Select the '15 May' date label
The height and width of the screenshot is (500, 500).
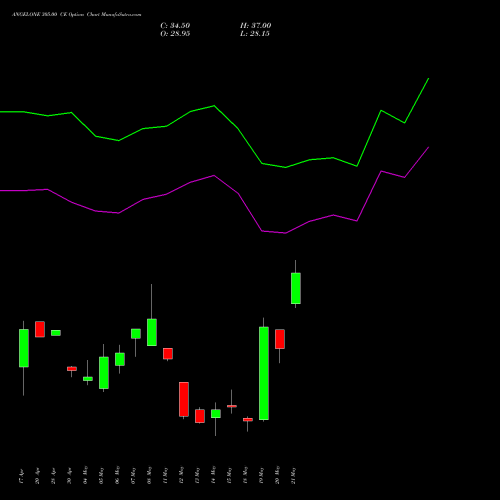[229, 475]
